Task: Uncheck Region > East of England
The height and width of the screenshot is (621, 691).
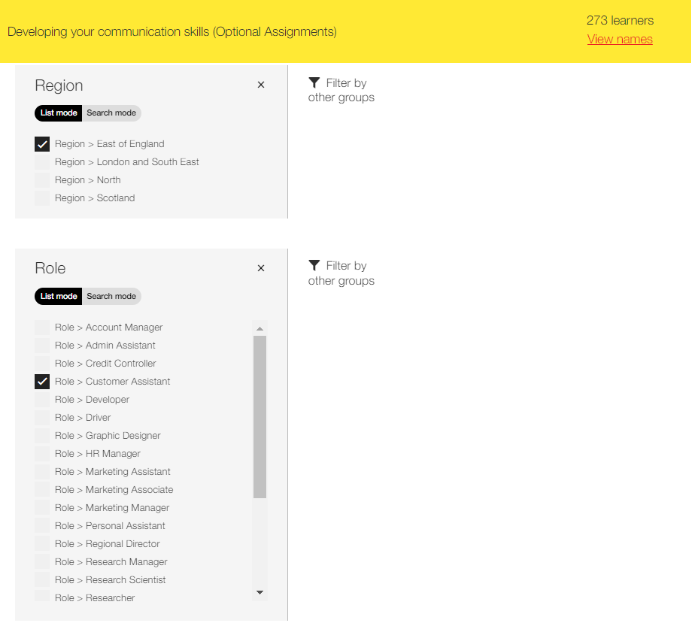Action: (x=42, y=144)
